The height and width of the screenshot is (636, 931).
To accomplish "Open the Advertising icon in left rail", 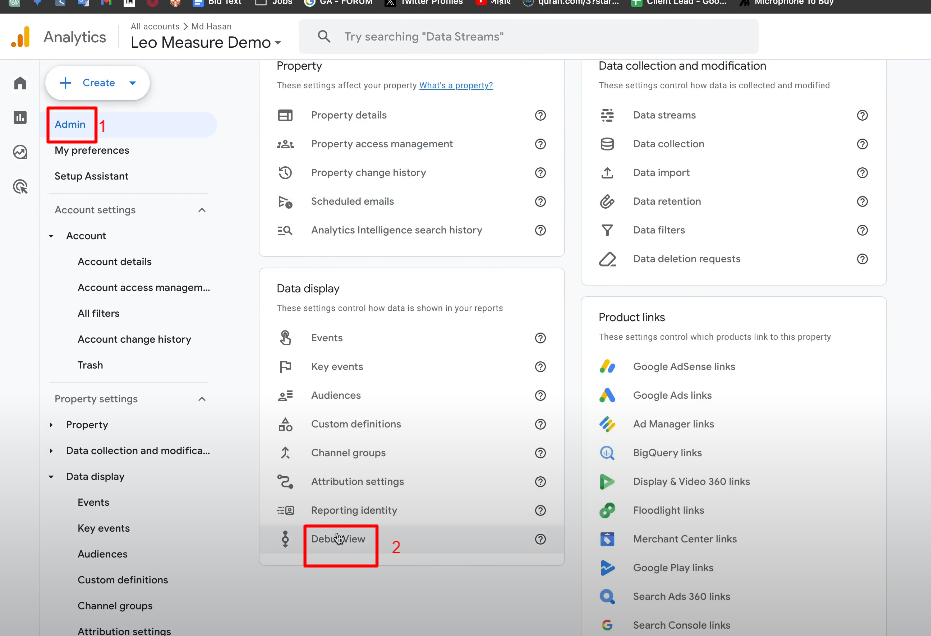I will click(x=20, y=187).
